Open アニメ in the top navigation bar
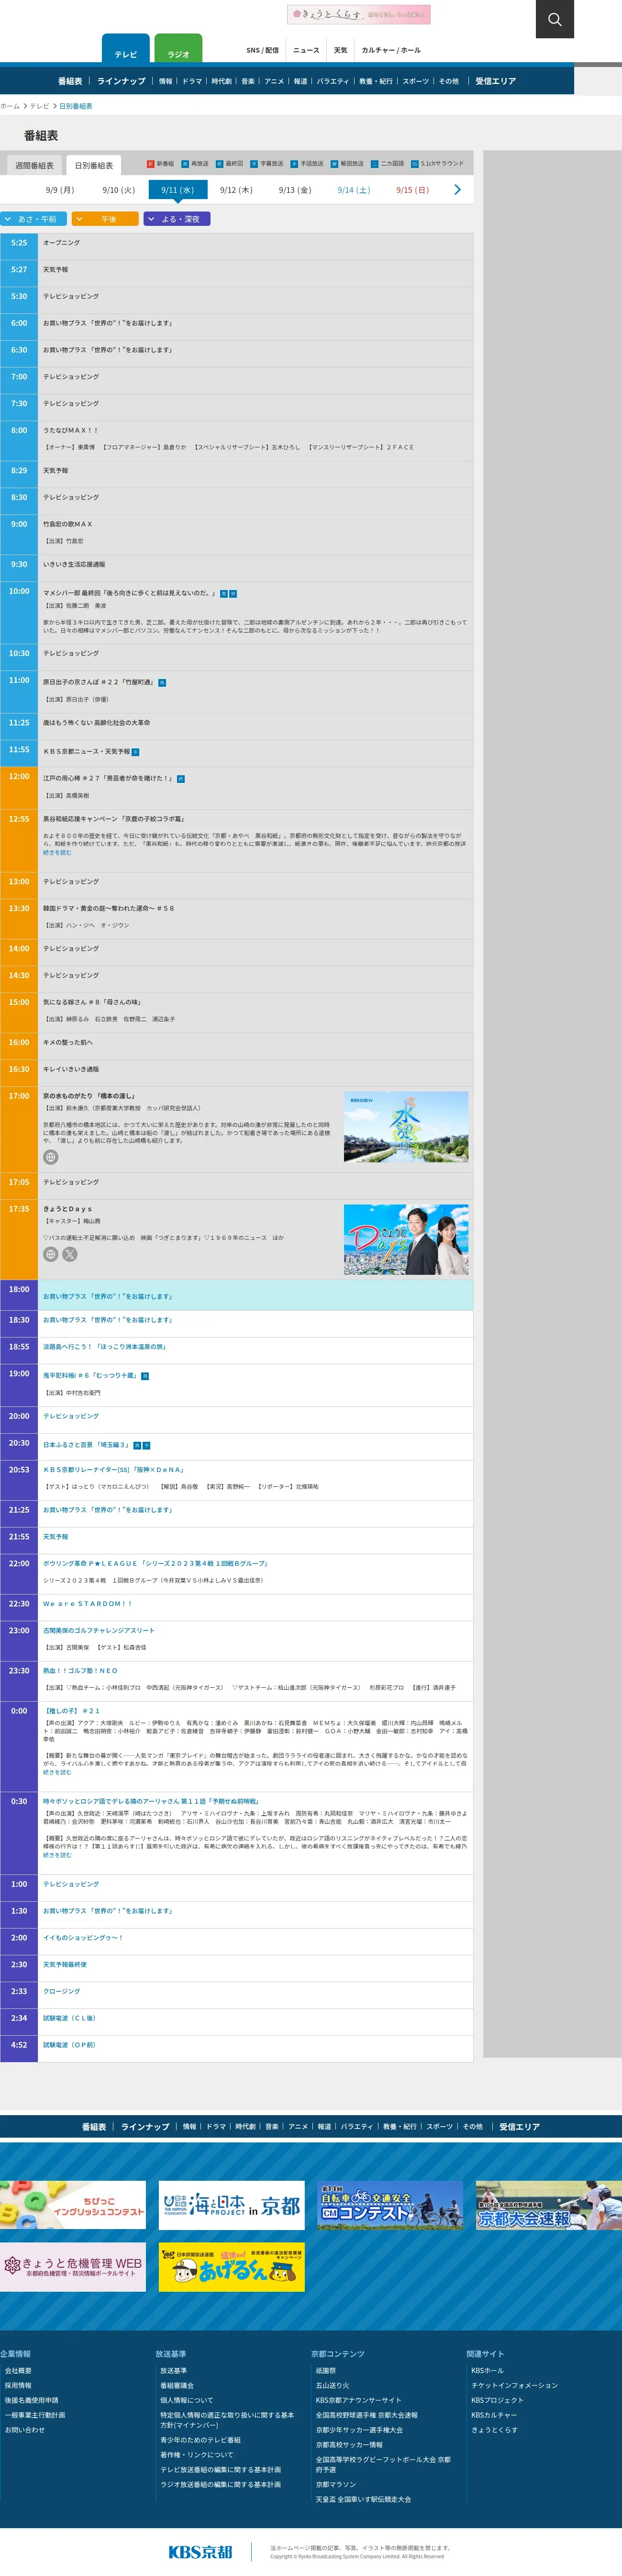622x2576 pixels. point(274,81)
